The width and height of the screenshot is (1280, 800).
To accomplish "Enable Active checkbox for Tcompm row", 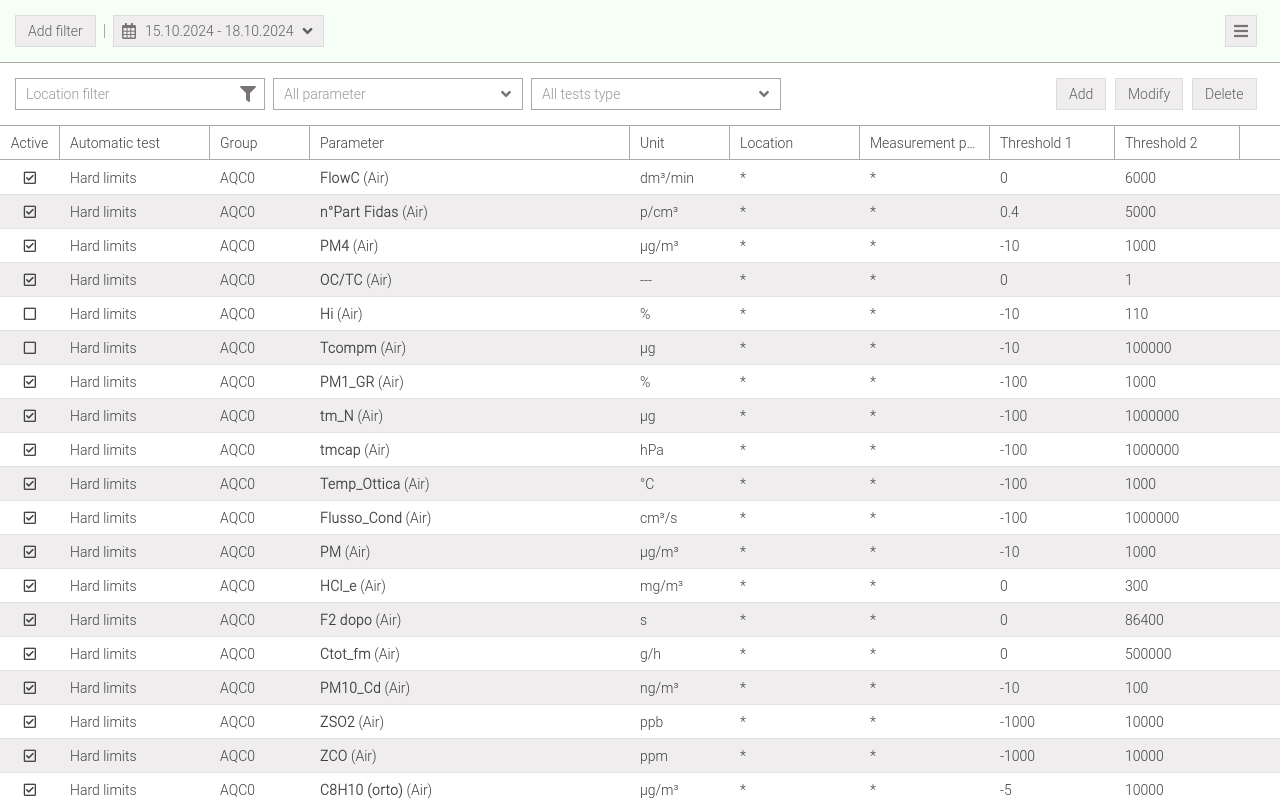I will click(x=30, y=348).
